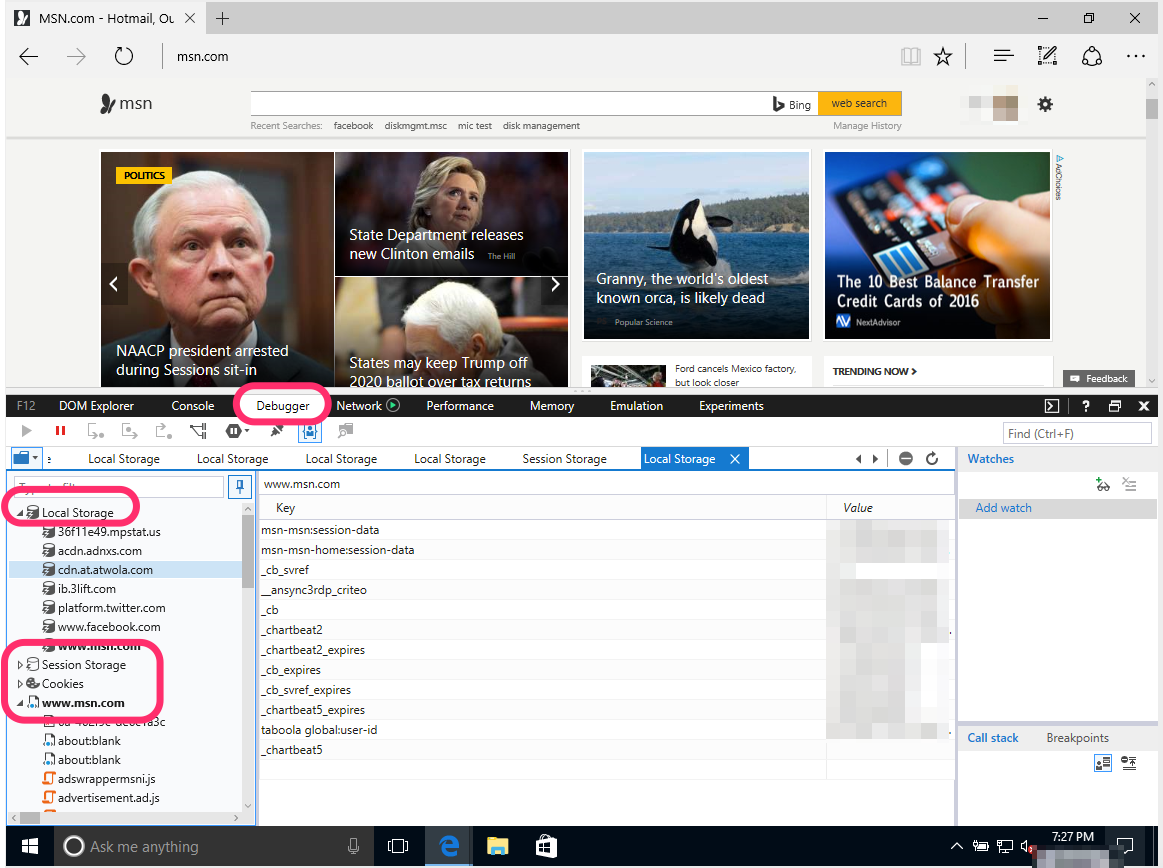The image size is (1163, 868).
Task: Select acdn.adnxs.com storage entry
Action: (99, 550)
